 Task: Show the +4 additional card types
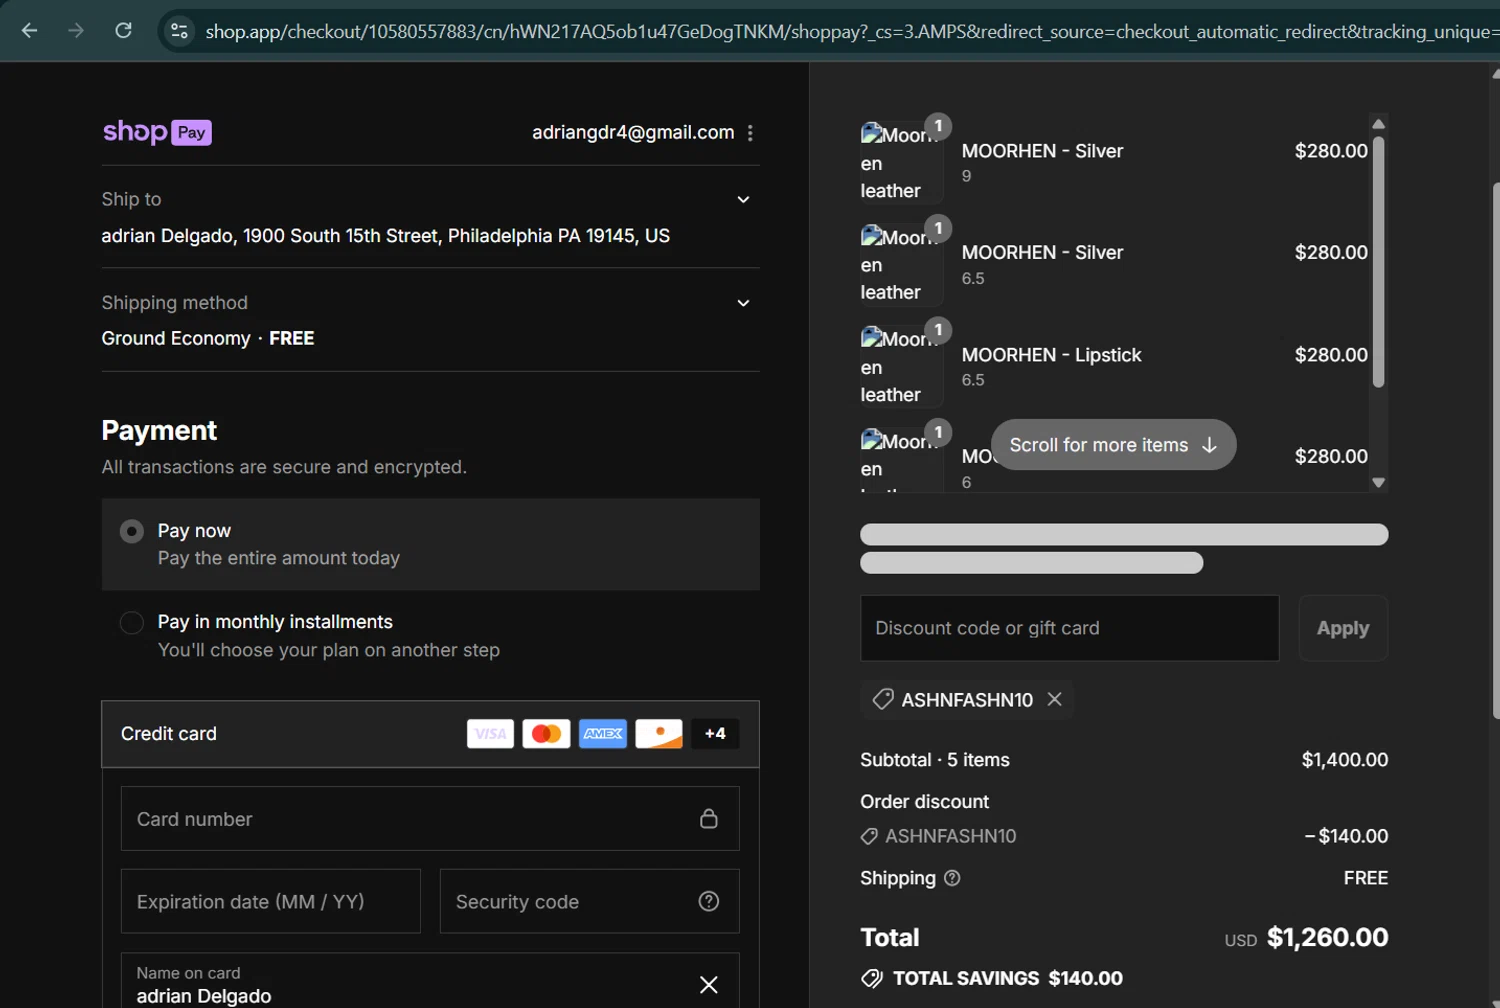[715, 734]
